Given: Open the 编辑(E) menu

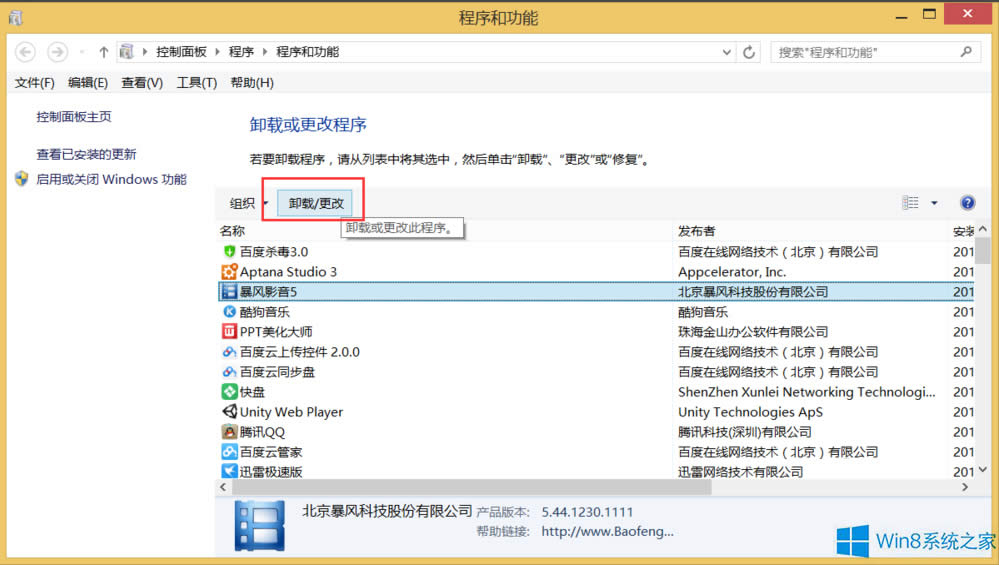Looking at the screenshot, I should [88, 83].
